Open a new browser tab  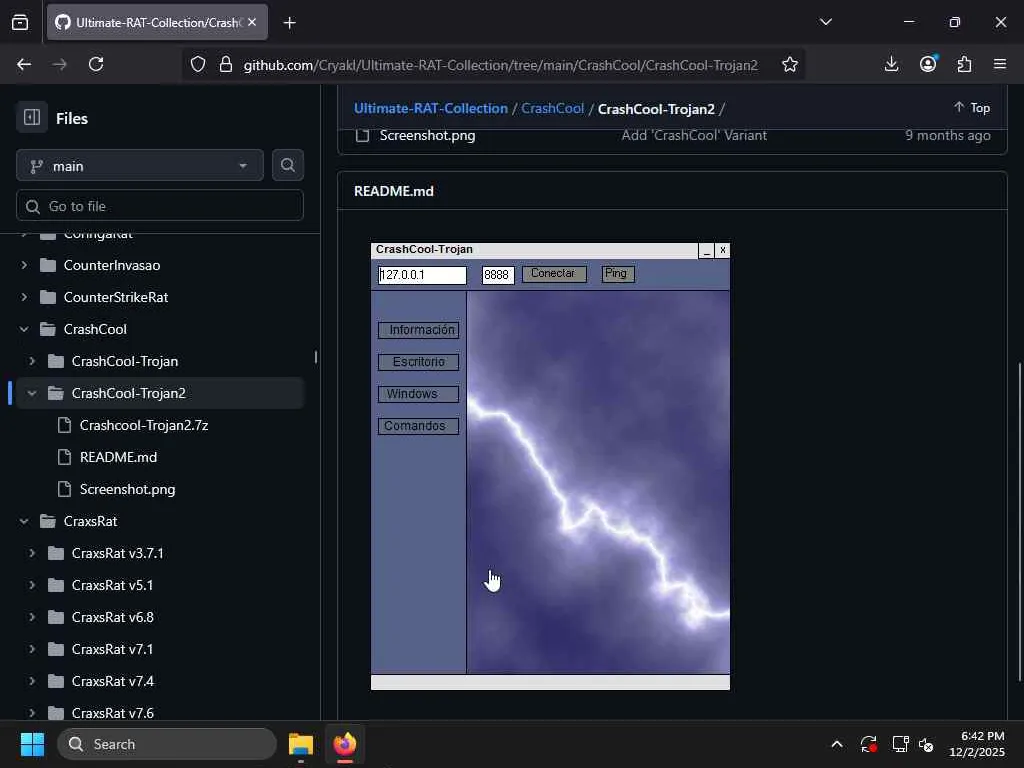pyautogui.click(x=289, y=23)
